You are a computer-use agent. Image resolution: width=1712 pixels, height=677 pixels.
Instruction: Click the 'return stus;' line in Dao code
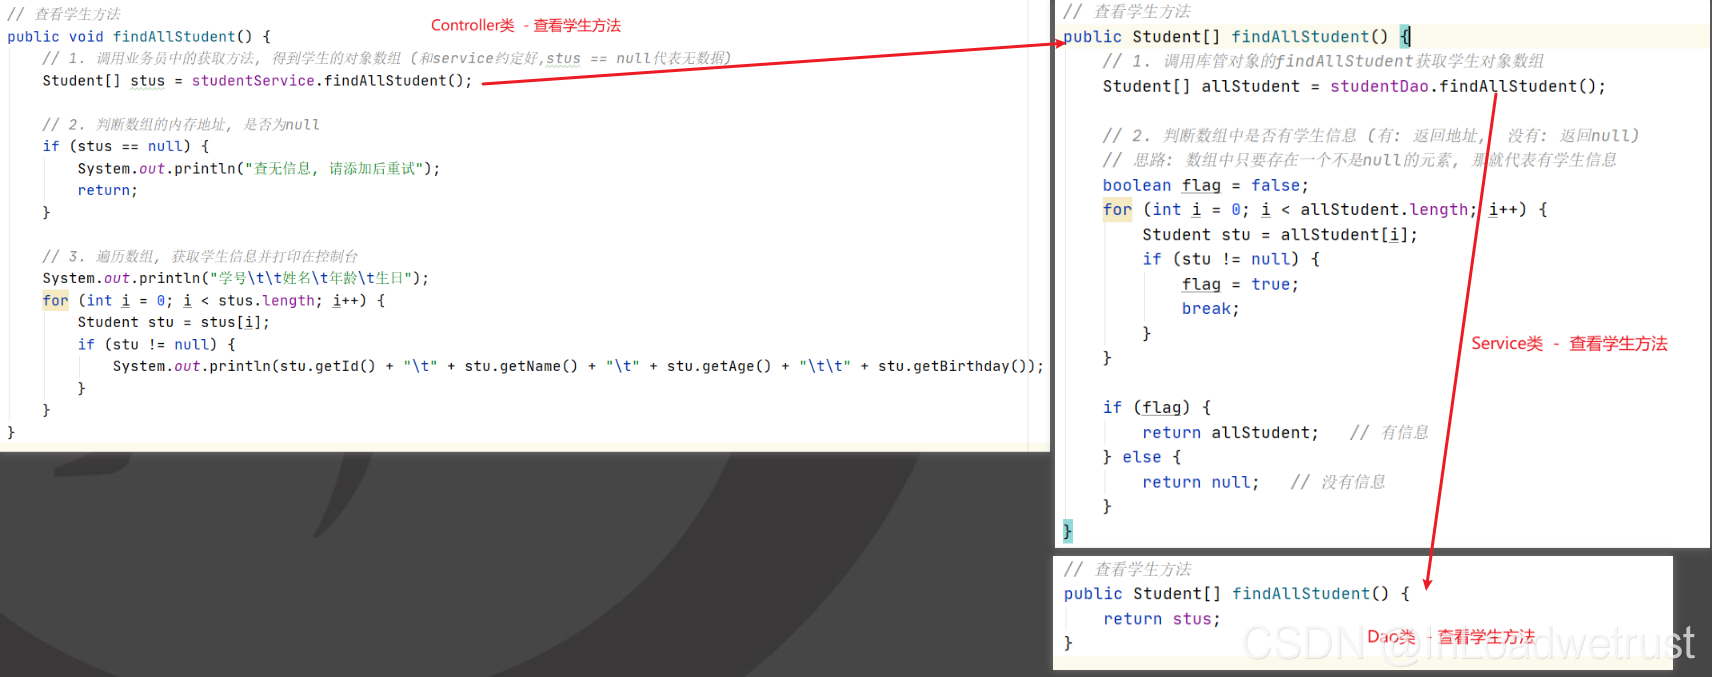point(1162,619)
